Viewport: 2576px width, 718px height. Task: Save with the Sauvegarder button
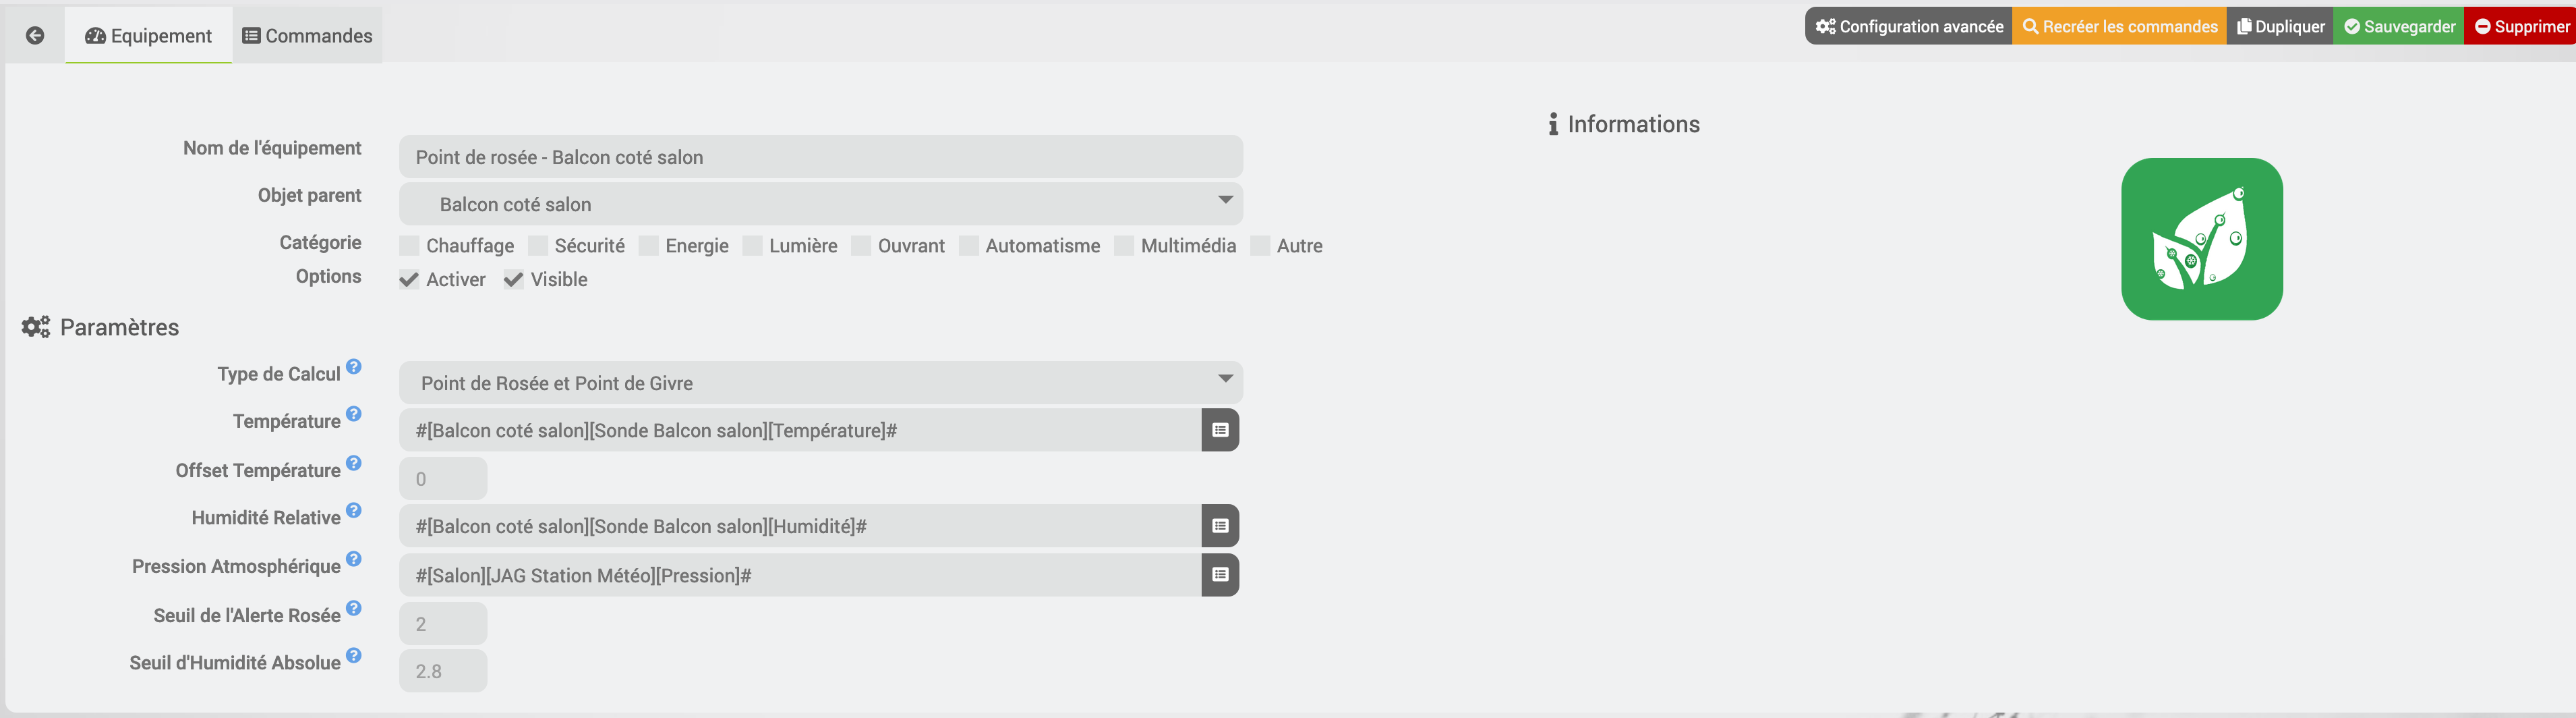click(2399, 26)
